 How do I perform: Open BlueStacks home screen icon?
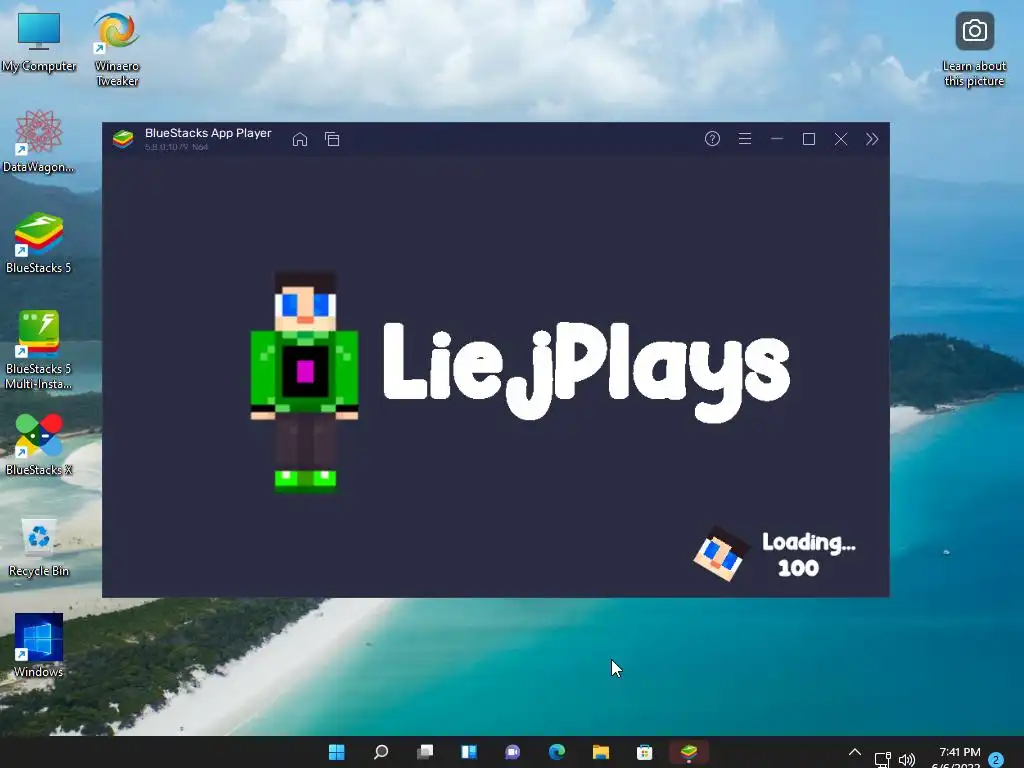tap(300, 139)
